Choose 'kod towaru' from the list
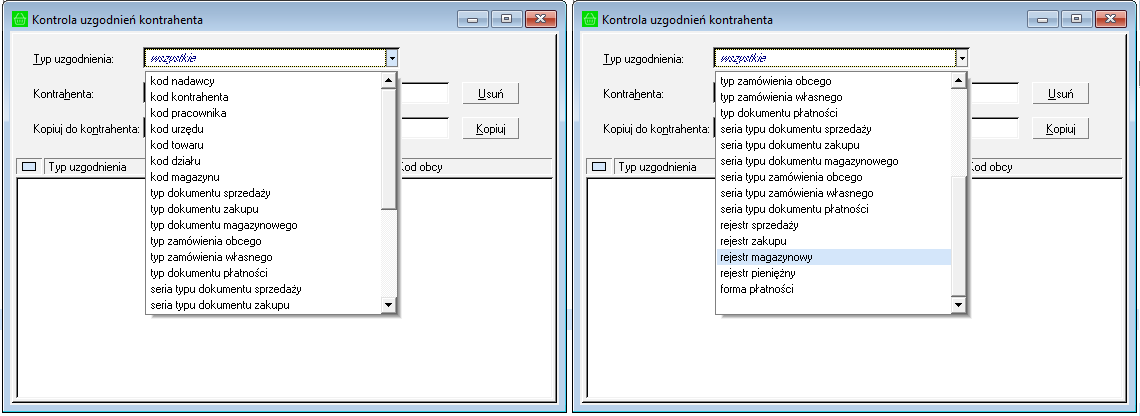Image resolution: width=1140 pixels, height=416 pixels. pos(178,145)
